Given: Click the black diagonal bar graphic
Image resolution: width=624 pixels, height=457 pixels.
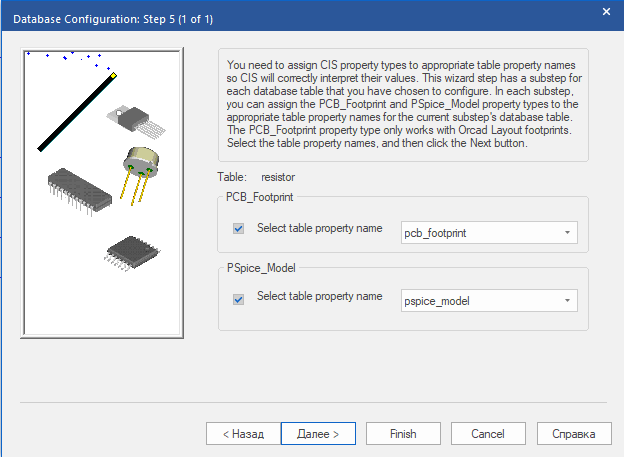Looking at the screenshot, I should [x=77, y=112].
